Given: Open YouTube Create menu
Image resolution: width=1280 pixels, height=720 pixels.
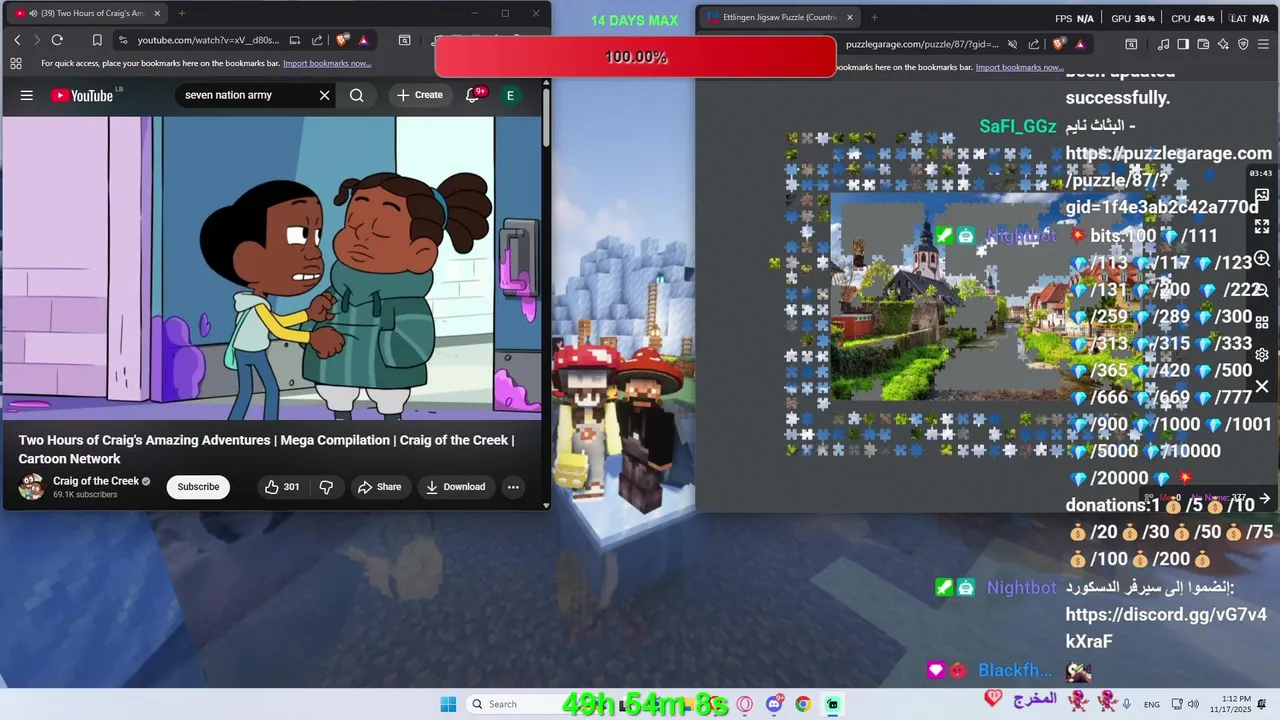Looking at the screenshot, I should (x=420, y=95).
